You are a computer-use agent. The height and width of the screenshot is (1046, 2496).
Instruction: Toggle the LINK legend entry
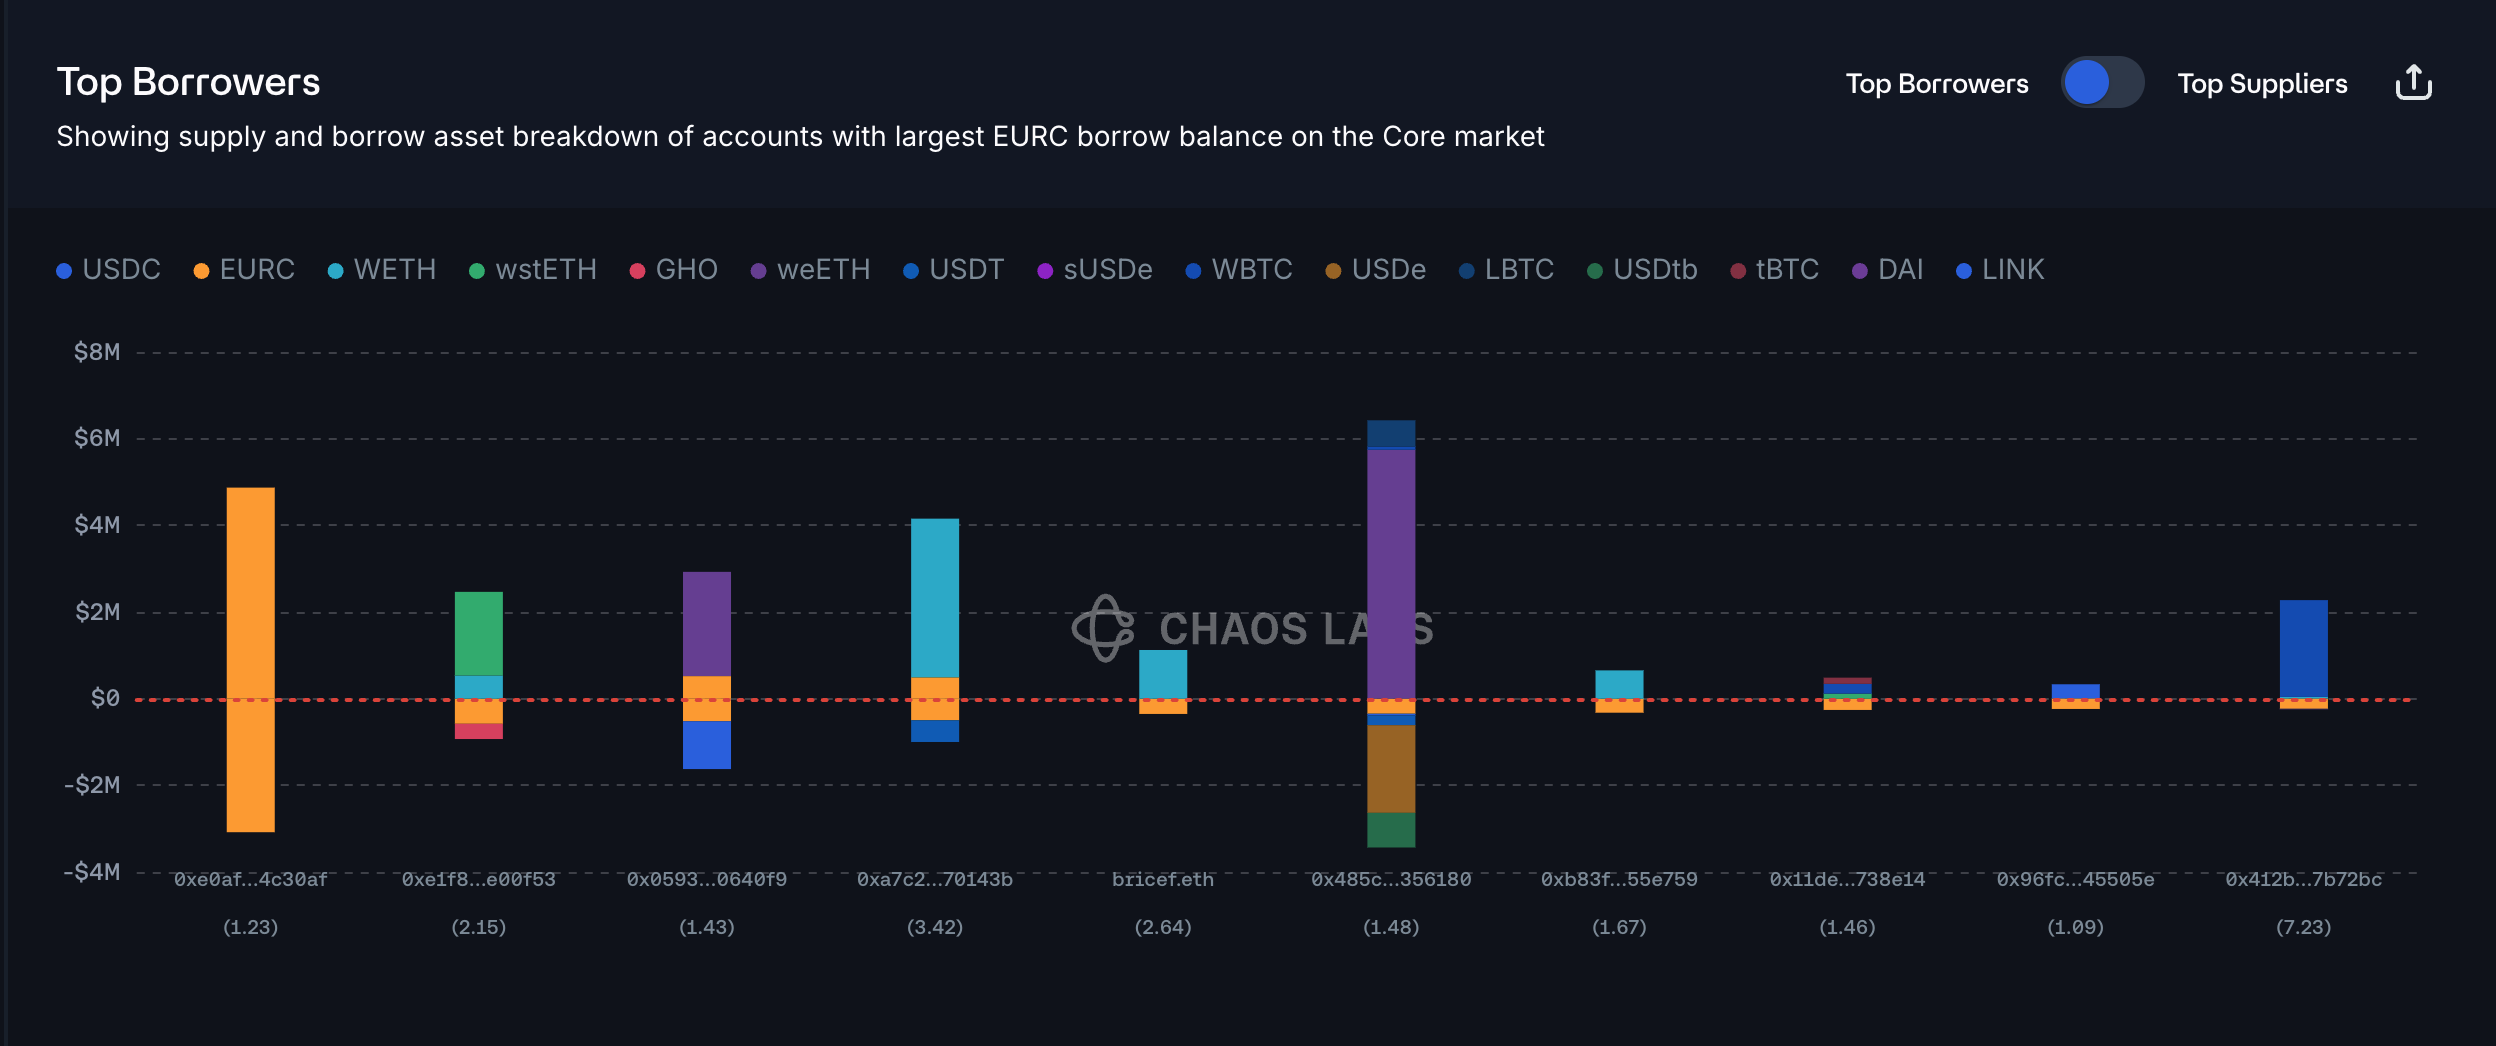(2000, 270)
